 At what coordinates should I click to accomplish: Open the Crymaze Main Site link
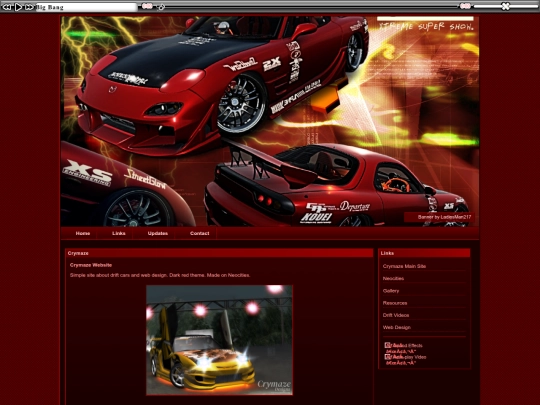pyautogui.click(x=404, y=266)
